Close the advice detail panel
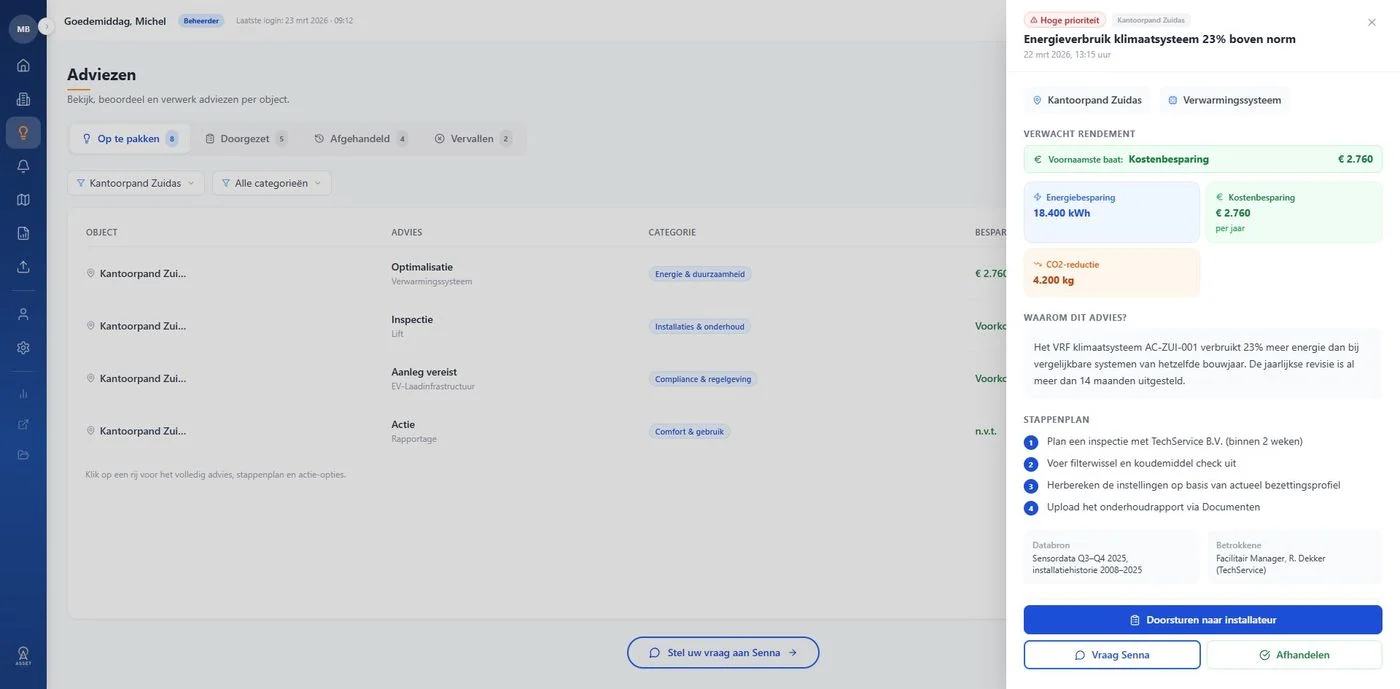The image size is (1400, 689). tap(1371, 22)
